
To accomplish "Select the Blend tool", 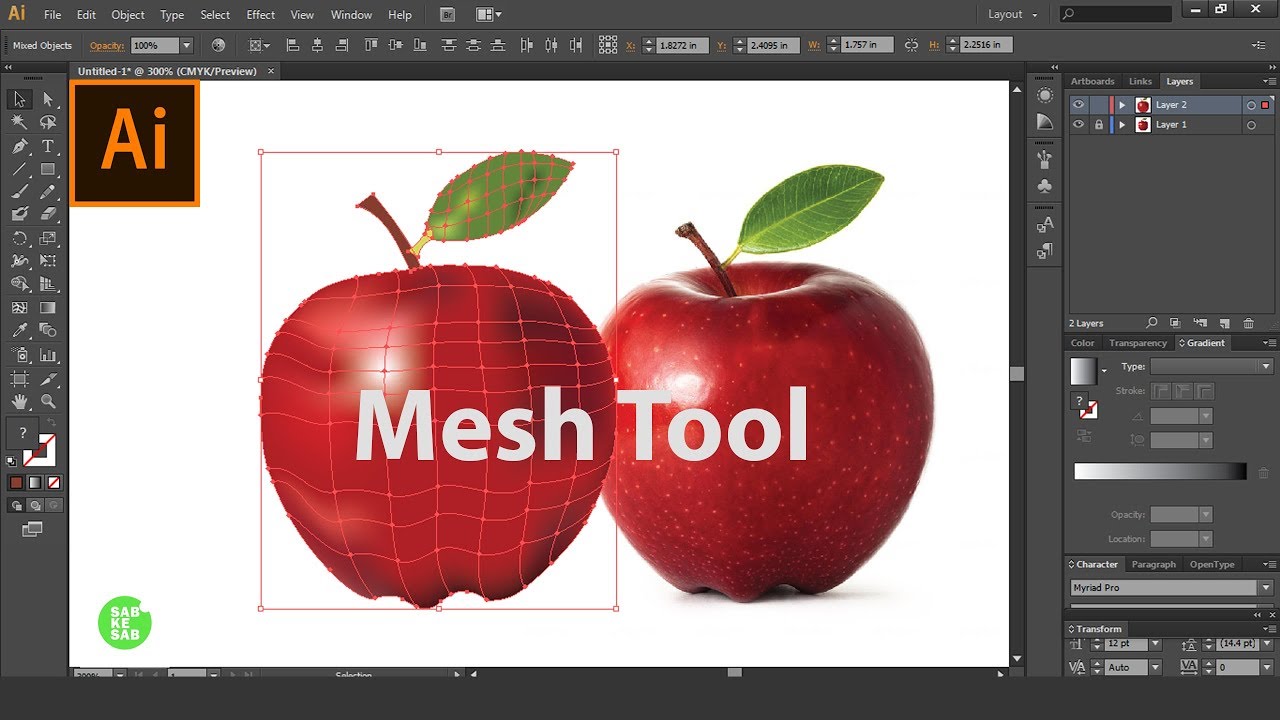I will pos(48,331).
